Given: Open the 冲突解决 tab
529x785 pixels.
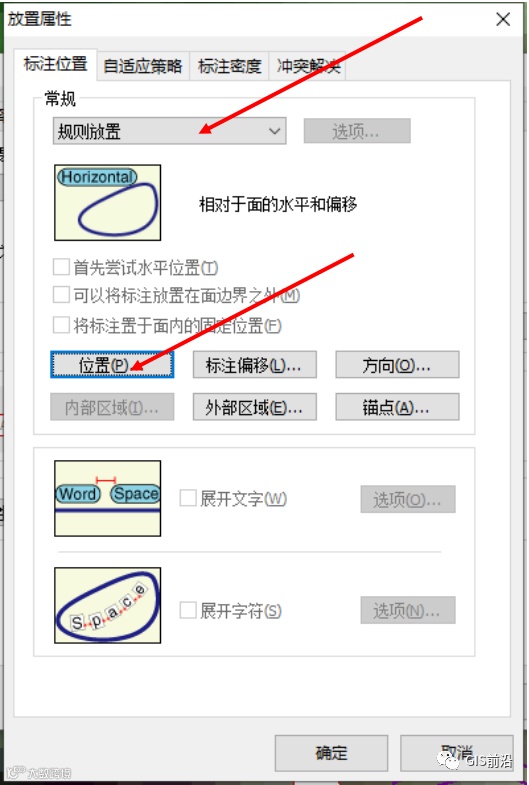Looking at the screenshot, I should tap(308, 66).
